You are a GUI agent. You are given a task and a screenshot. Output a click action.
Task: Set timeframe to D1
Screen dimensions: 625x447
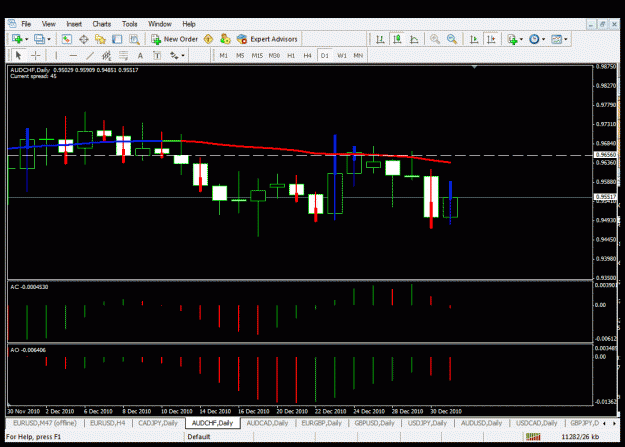tap(324, 55)
